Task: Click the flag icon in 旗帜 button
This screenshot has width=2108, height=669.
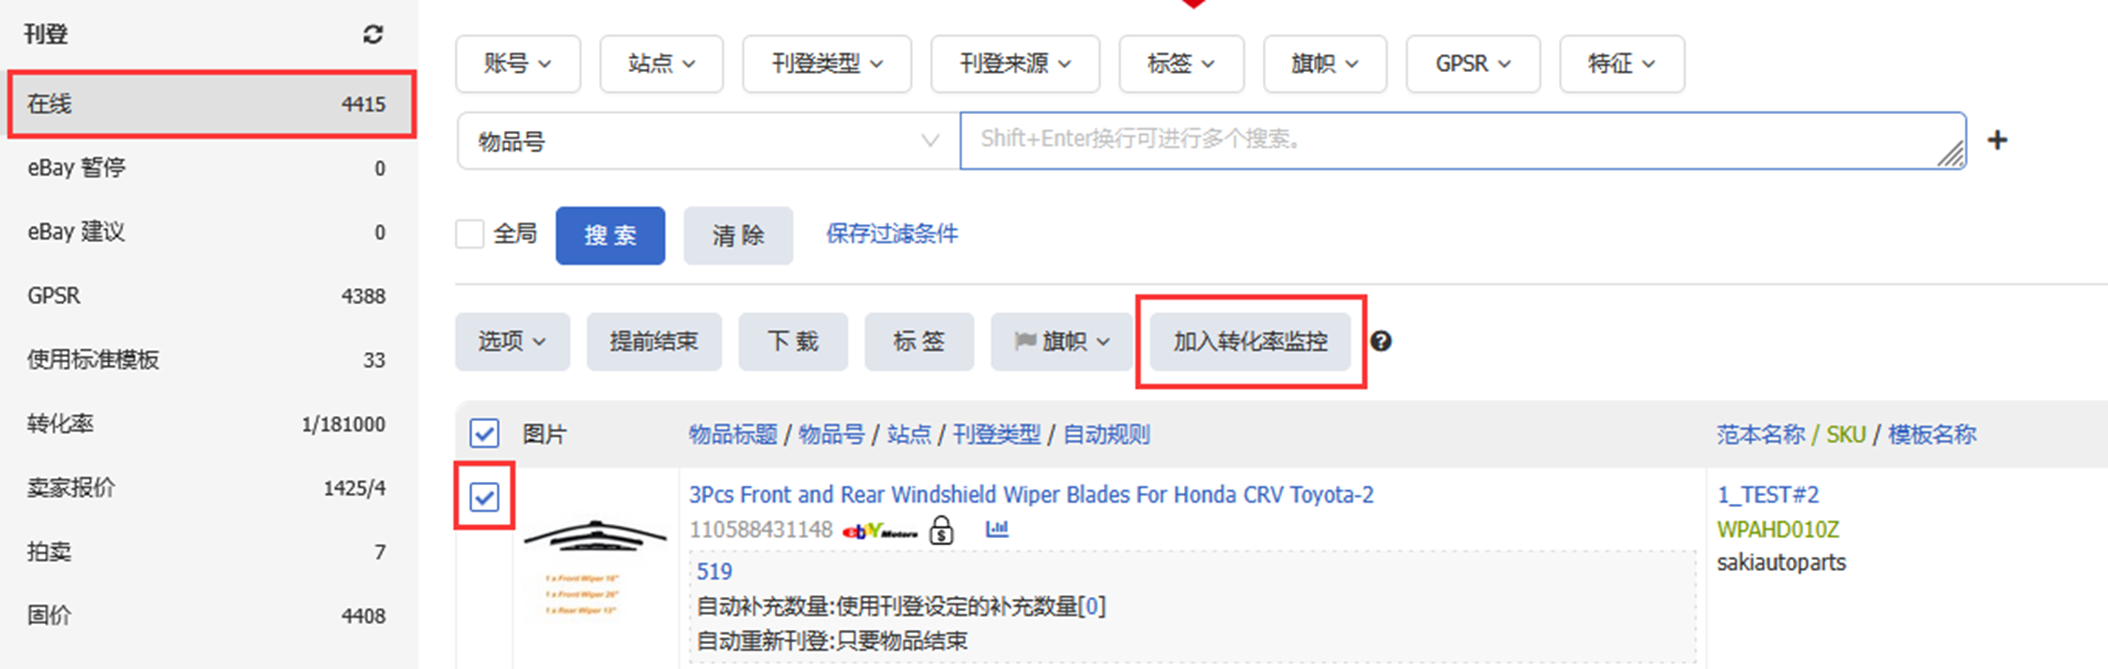Action: [x=1025, y=342]
